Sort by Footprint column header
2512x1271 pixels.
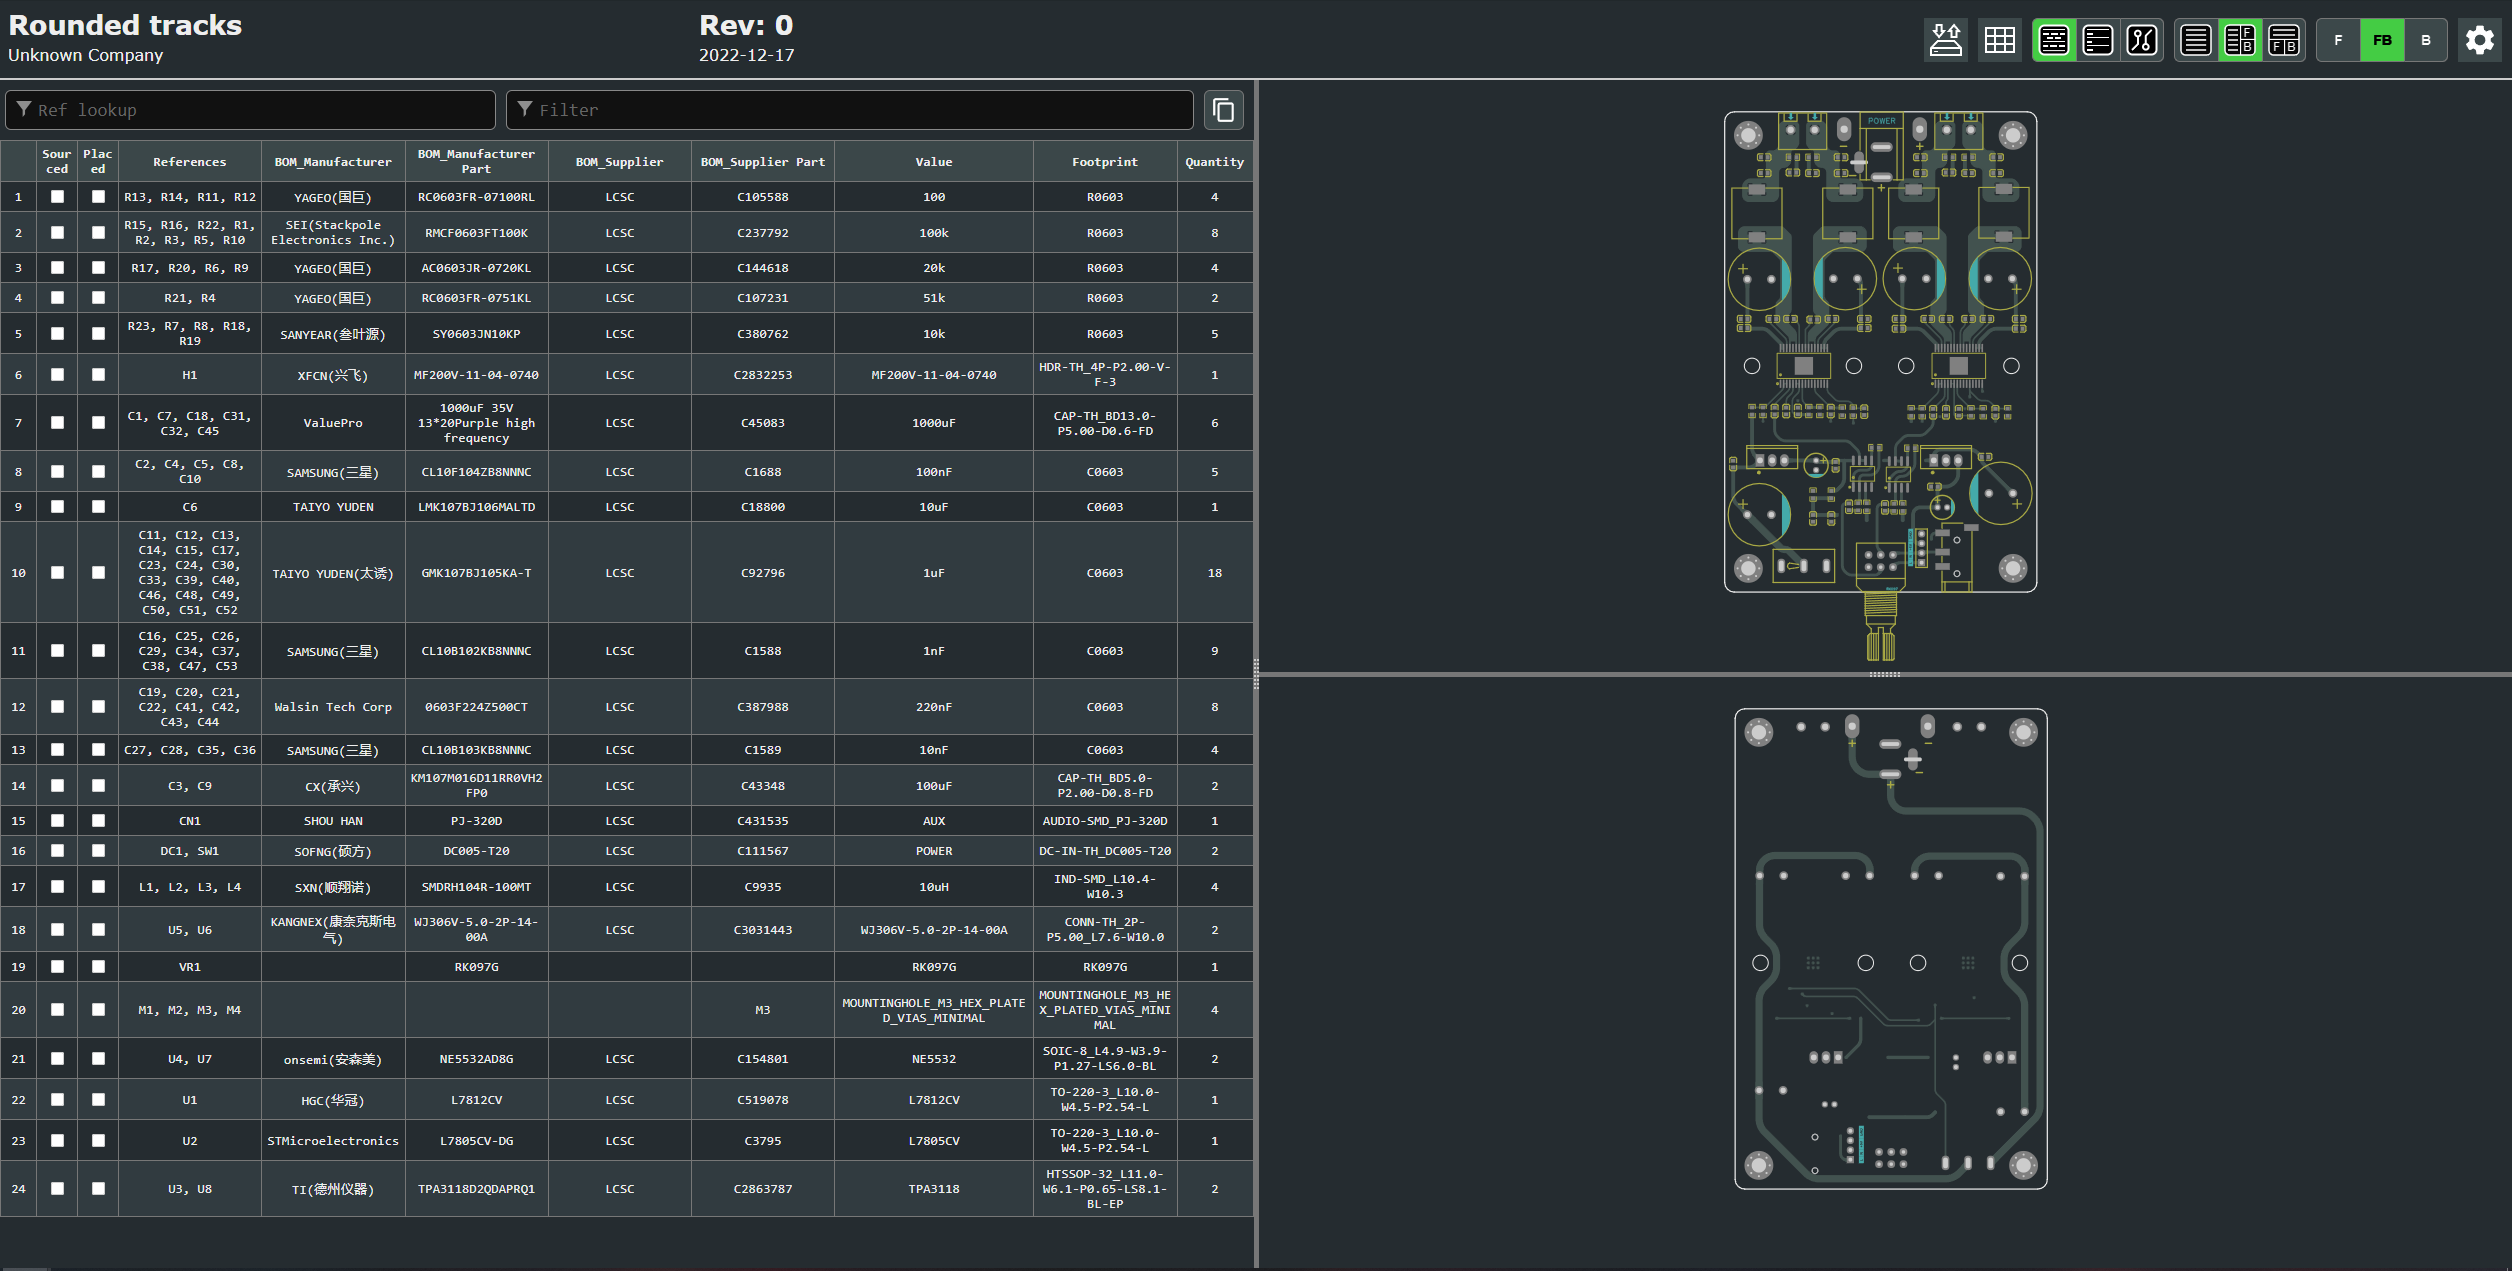[x=1104, y=162]
